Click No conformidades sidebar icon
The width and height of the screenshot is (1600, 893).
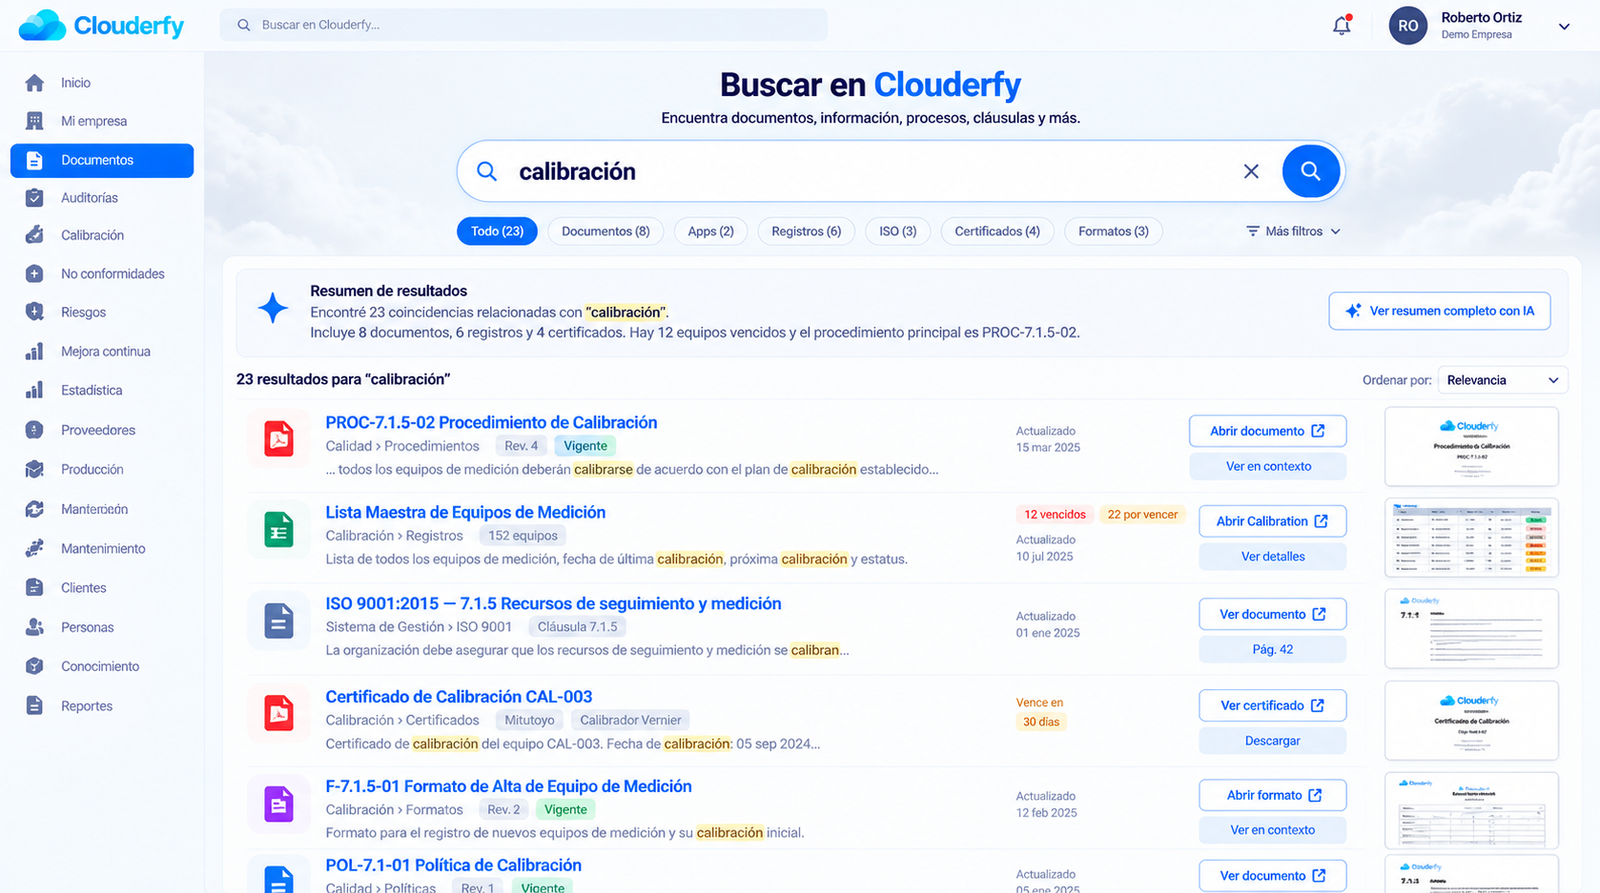35,274
